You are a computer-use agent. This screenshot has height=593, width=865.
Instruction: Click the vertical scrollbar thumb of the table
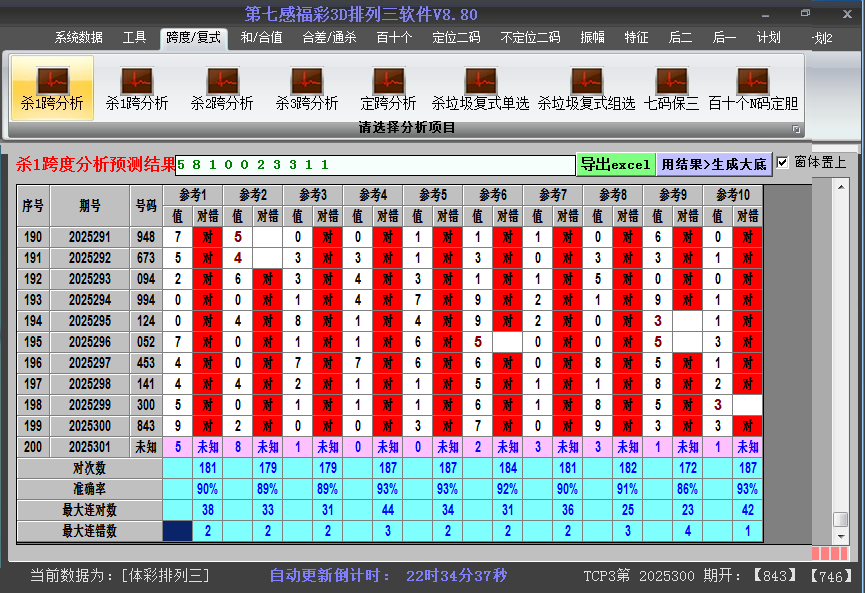841,519
